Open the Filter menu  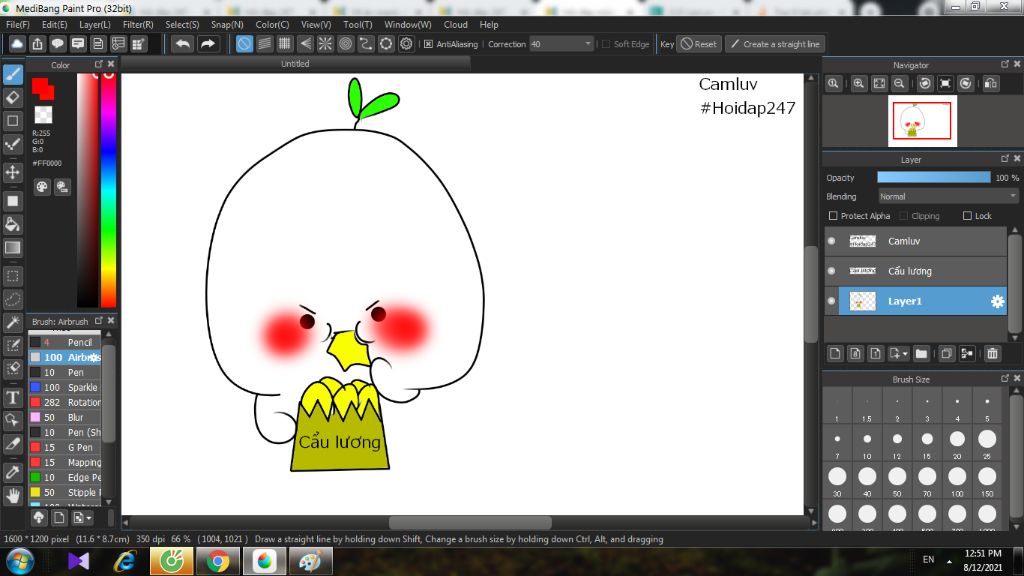138,25
